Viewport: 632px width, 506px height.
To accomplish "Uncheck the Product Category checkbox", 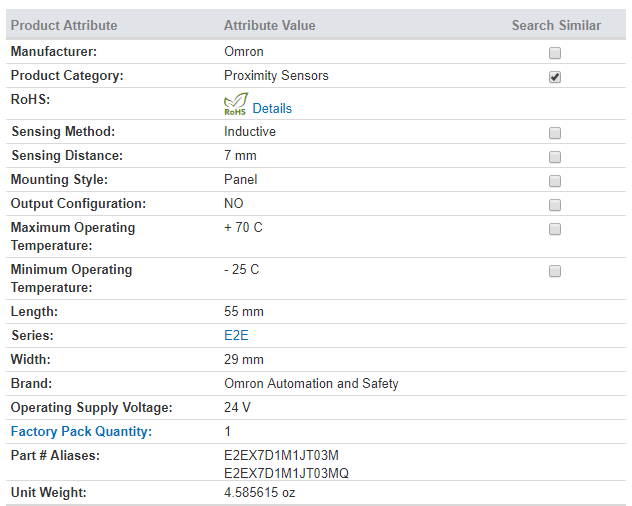I will click(x=555, y=77).
